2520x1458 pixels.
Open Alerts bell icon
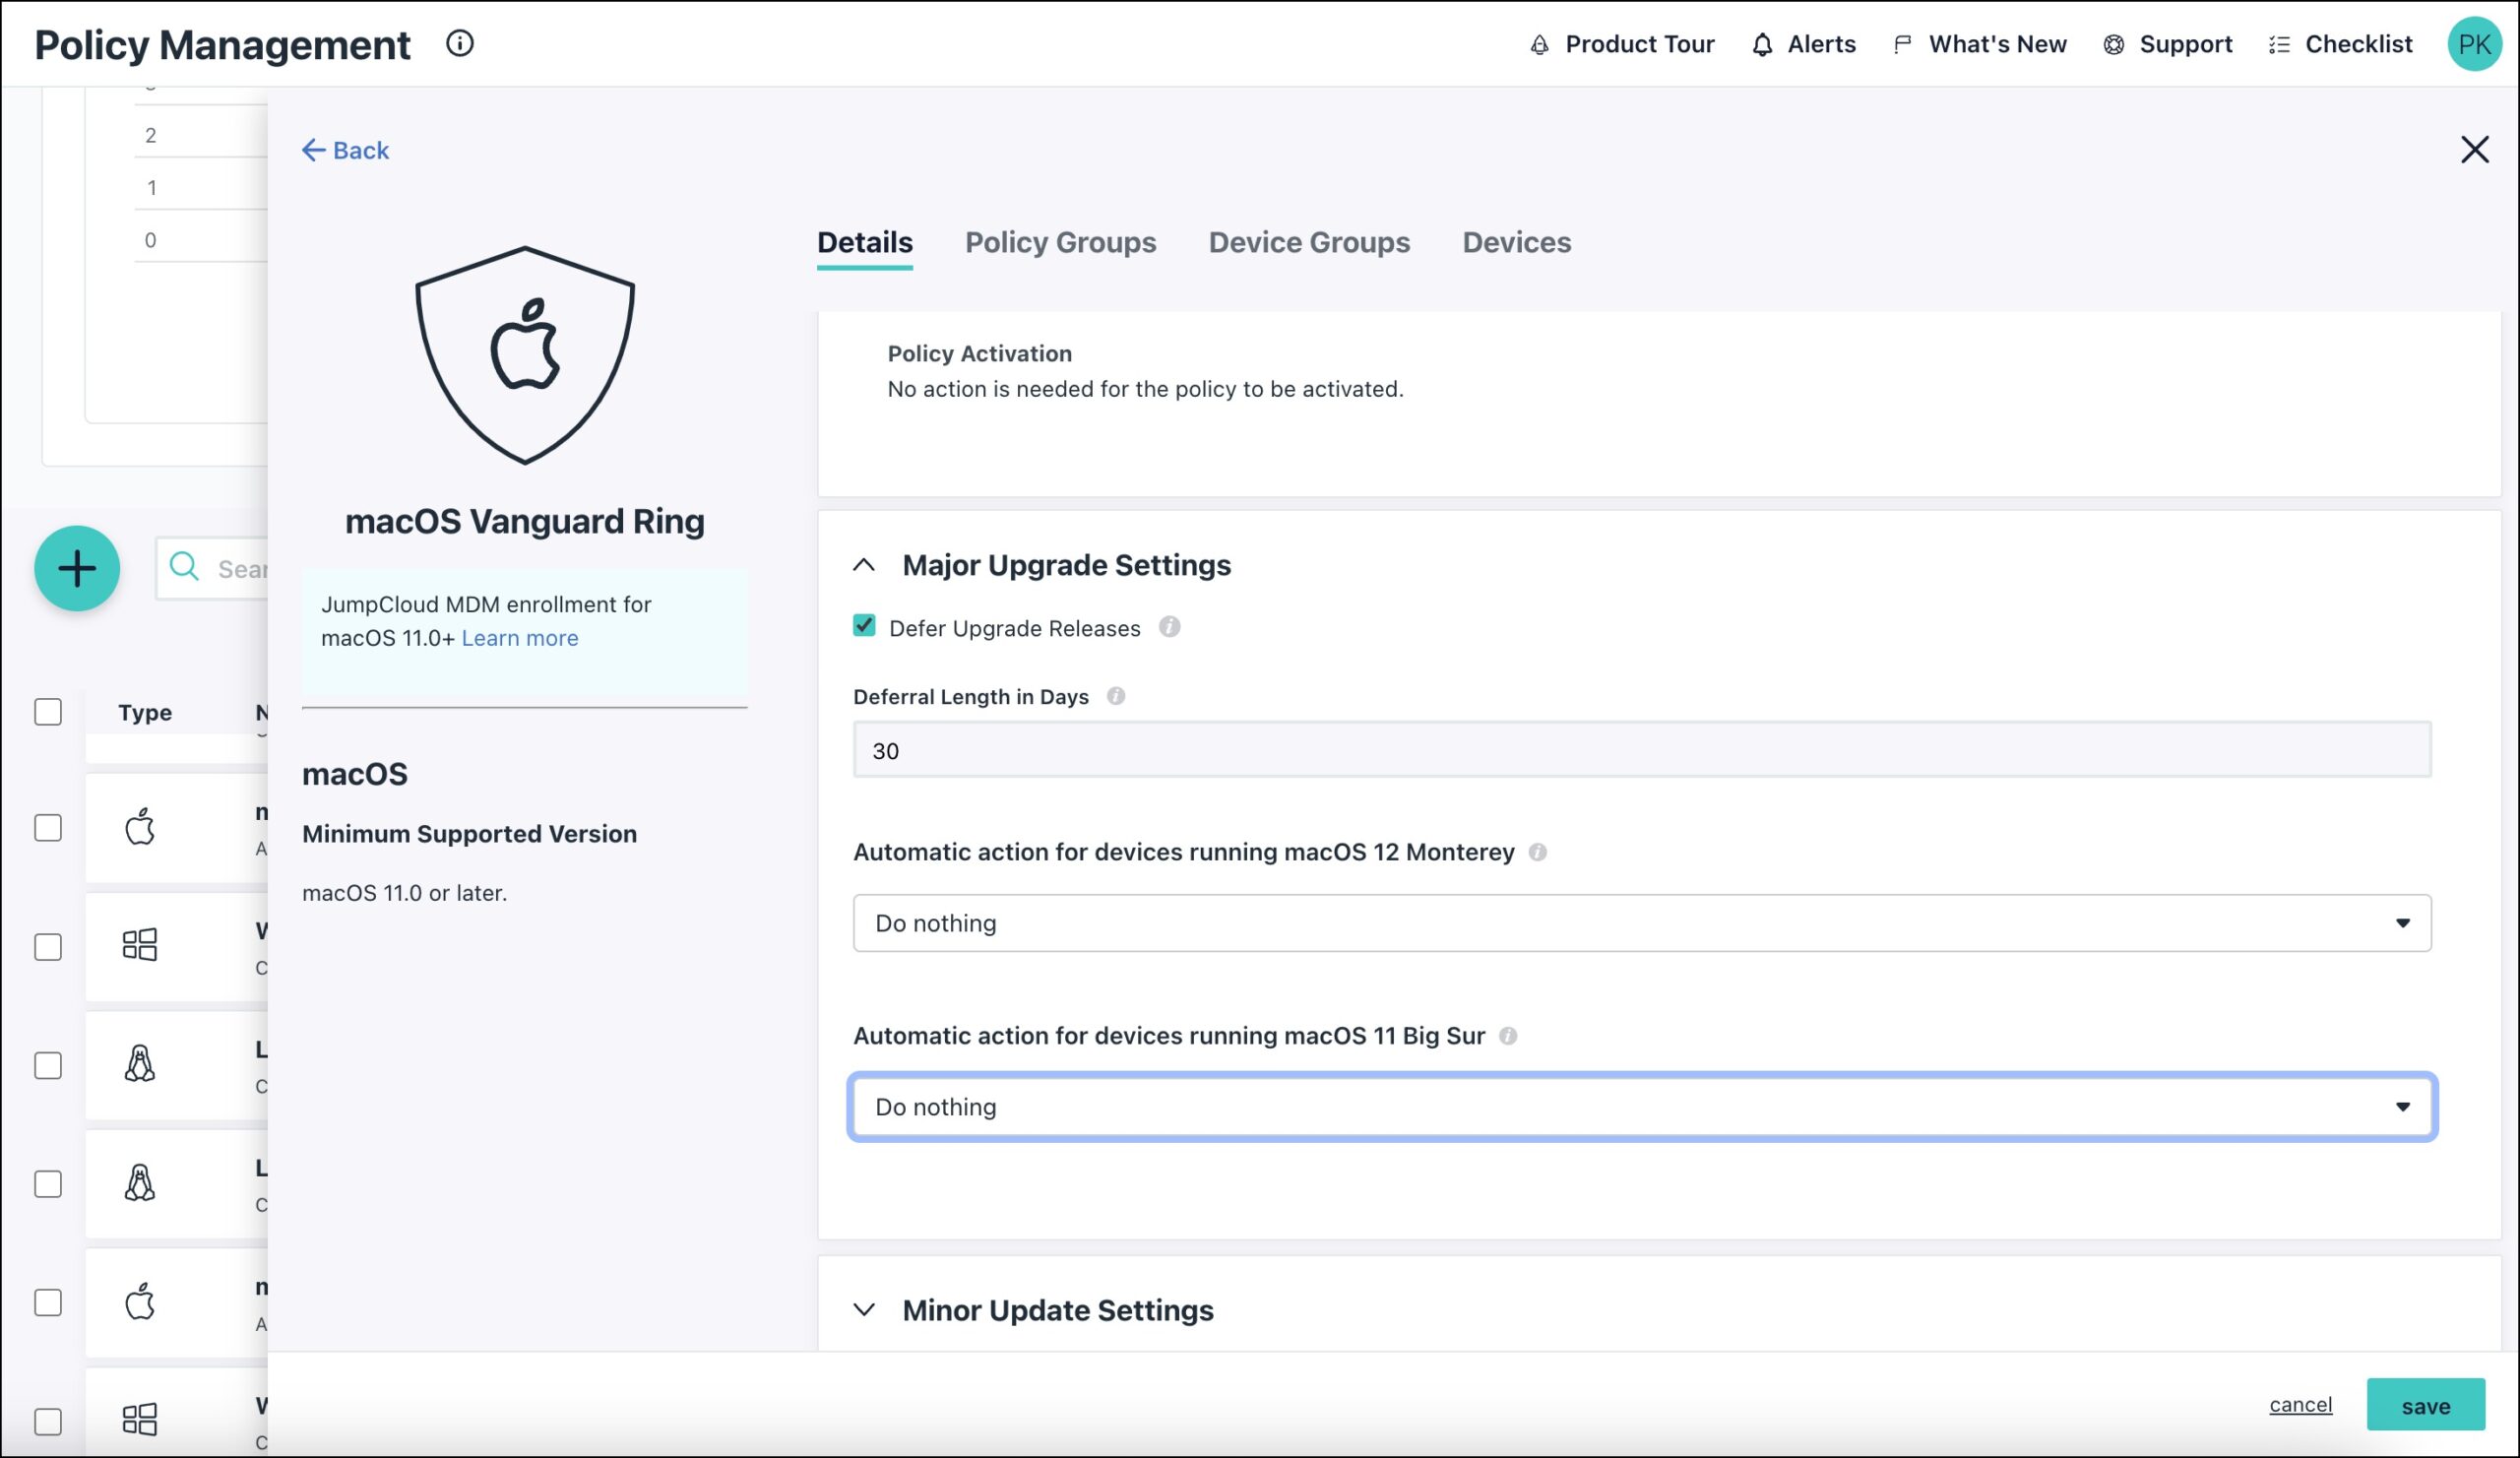pos(1762,45)
